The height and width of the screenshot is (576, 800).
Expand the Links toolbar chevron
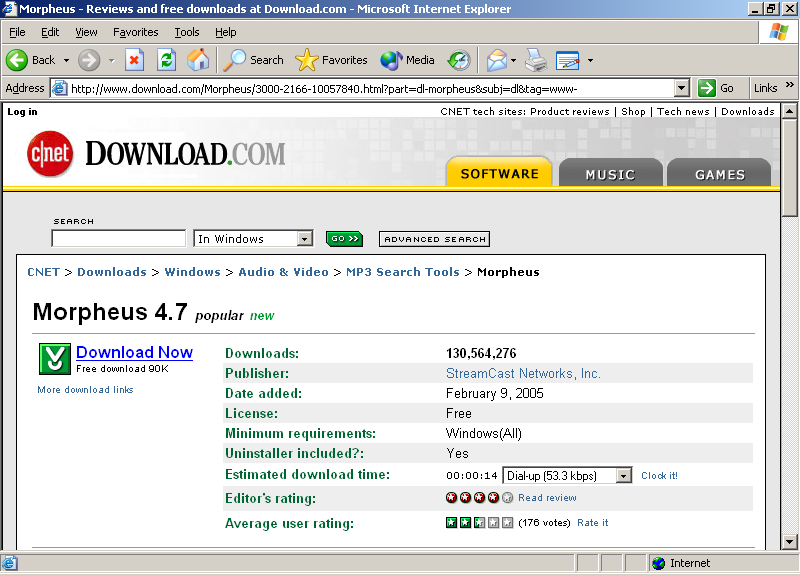[790, 85]
